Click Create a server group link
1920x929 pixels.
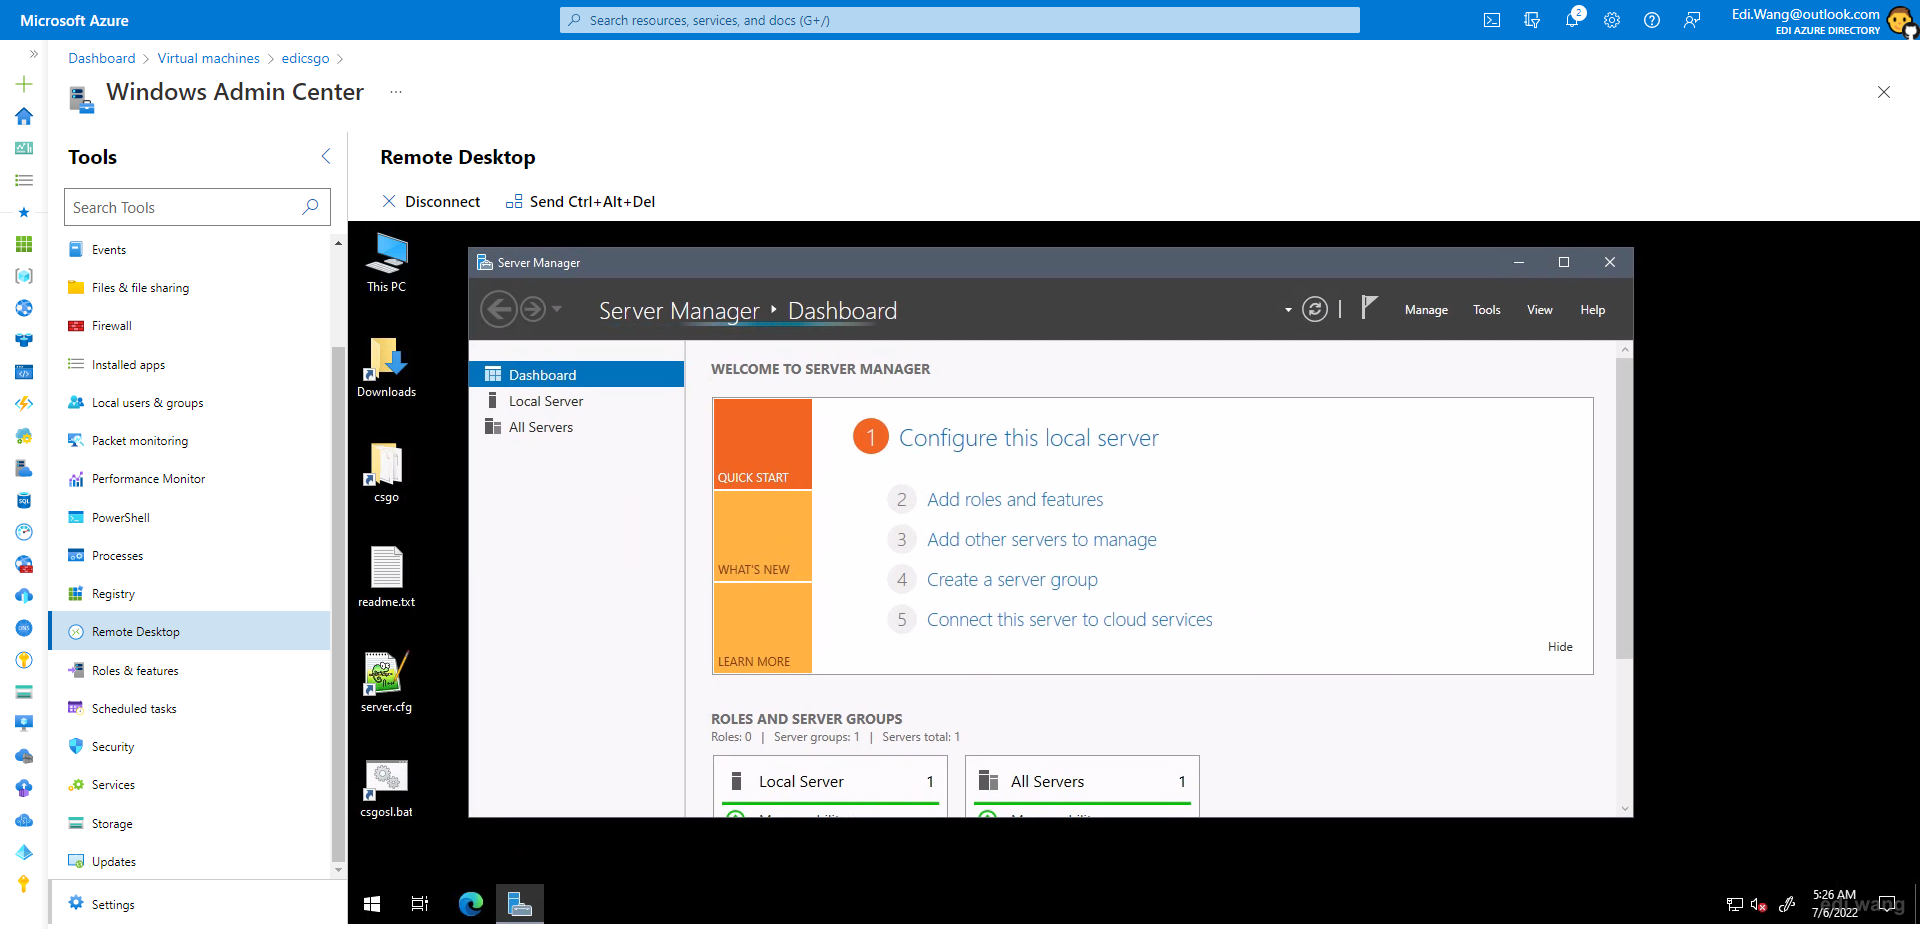[1012, 579]
